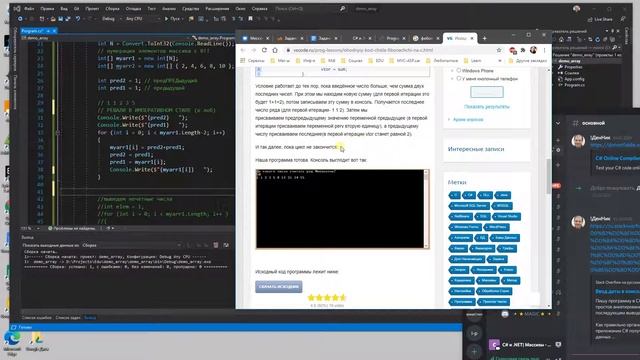Reload the page in Chrome
Image resolution: width=640 pixels, height=360 pixels.
(264, 50)
